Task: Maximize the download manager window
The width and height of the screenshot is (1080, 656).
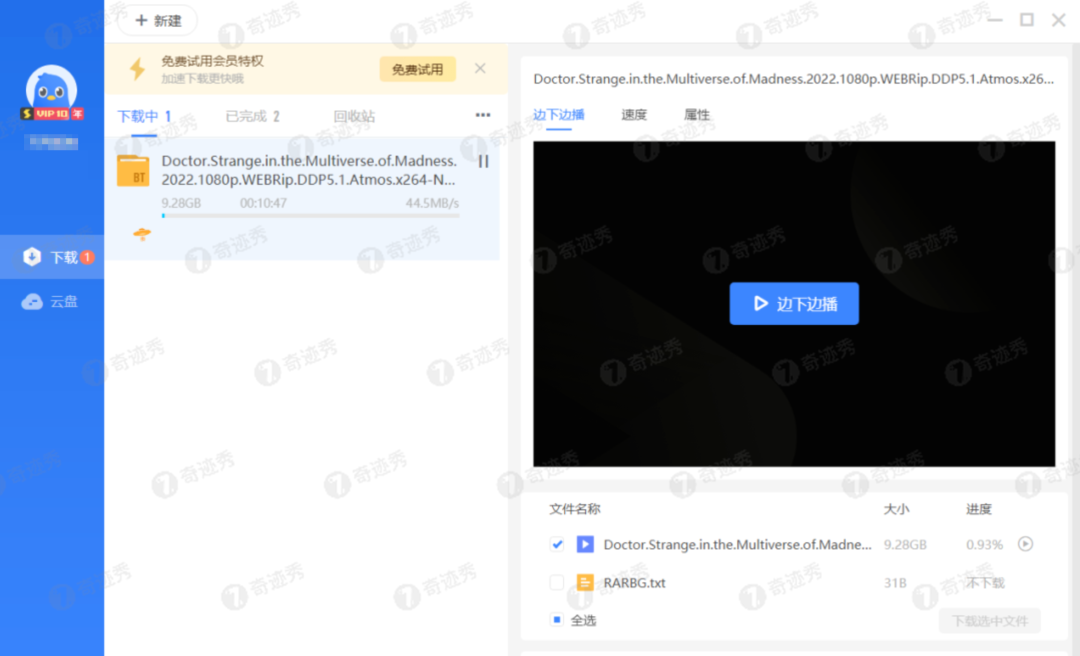Action: click(1027, 20)
